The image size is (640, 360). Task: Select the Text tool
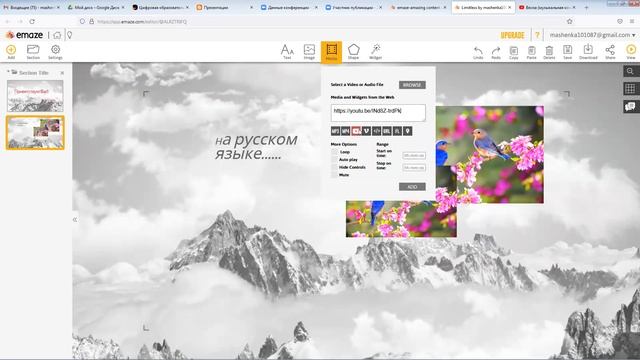pyautogui.click(x=287, y=52)
